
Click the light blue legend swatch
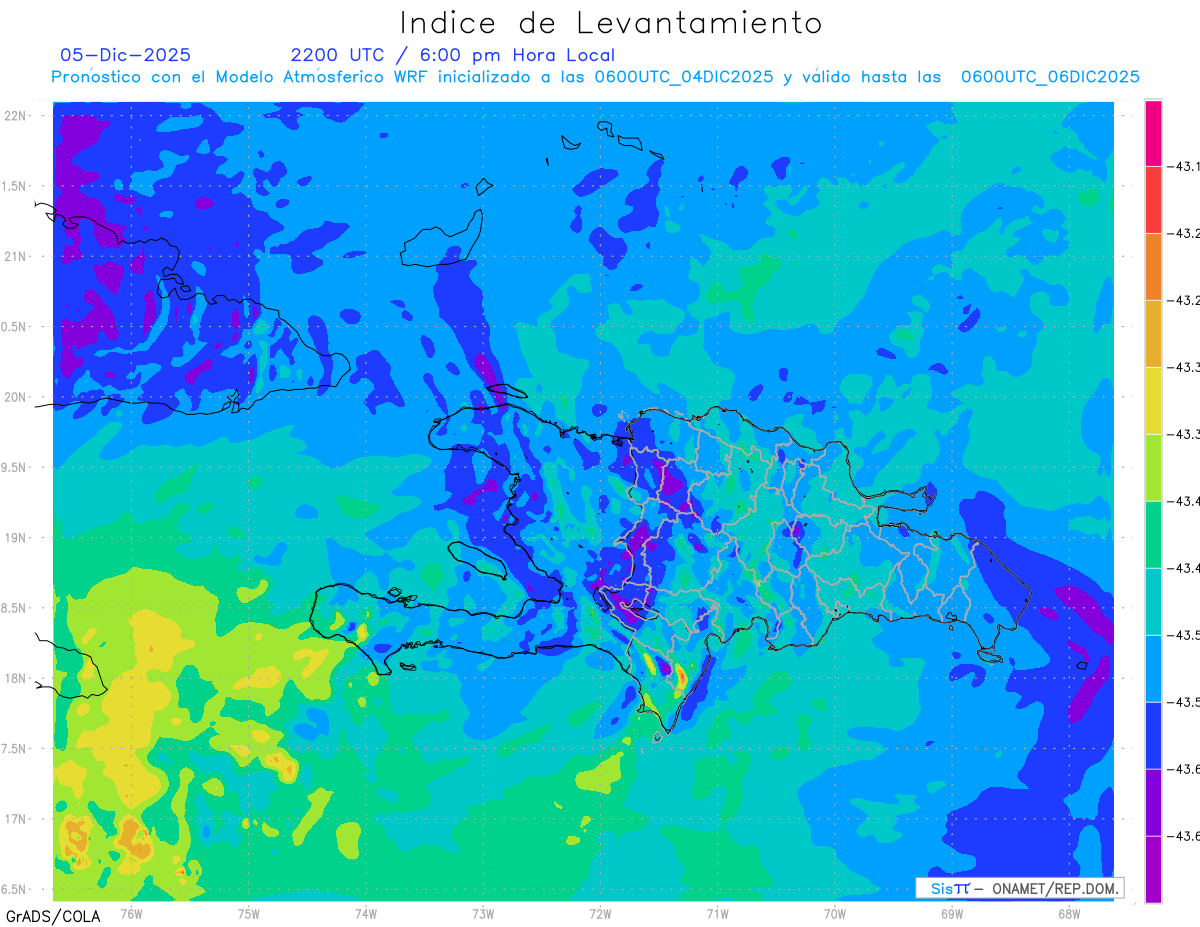pos(1153,669)
